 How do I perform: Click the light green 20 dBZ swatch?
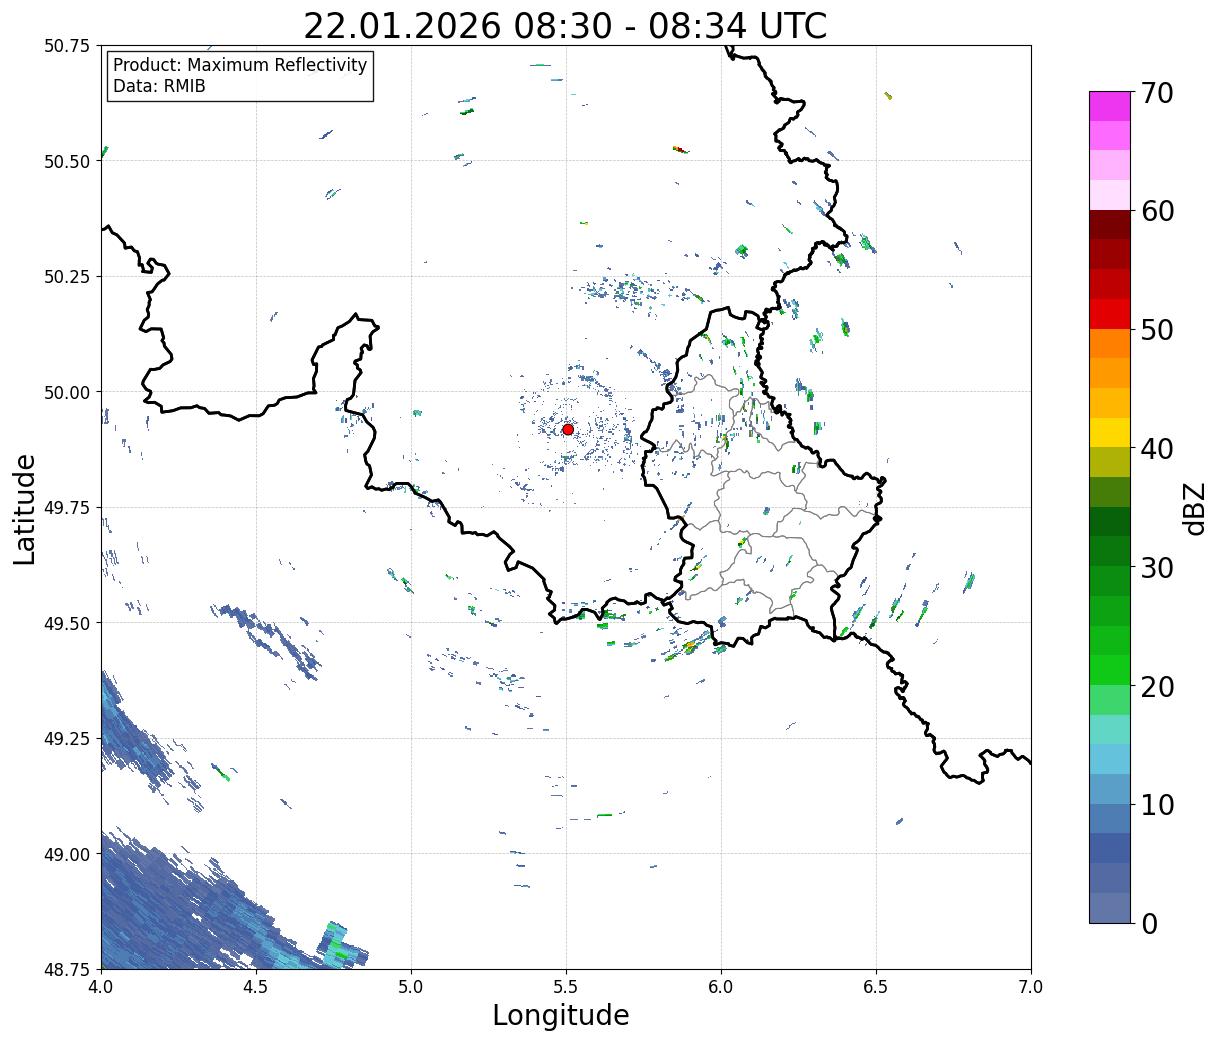1110,700
